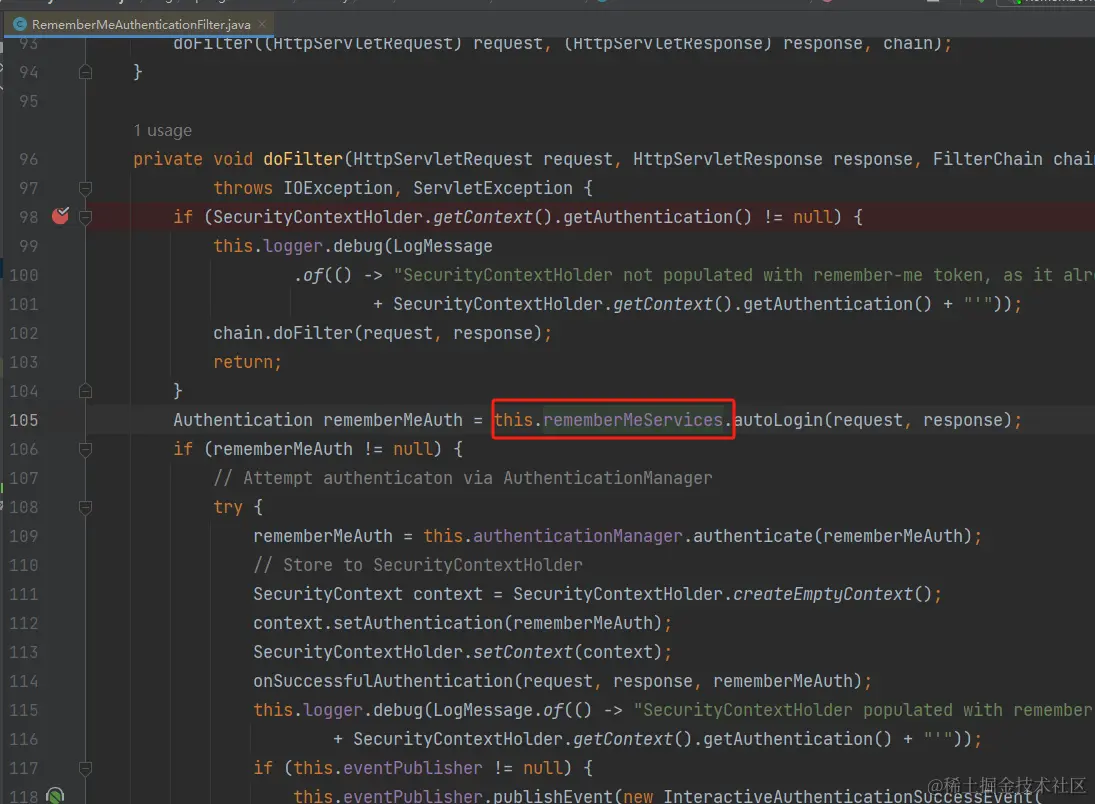Collapse the eventPublisher if block at line 117
1095x804 pixels.
(x=85, y=768)
